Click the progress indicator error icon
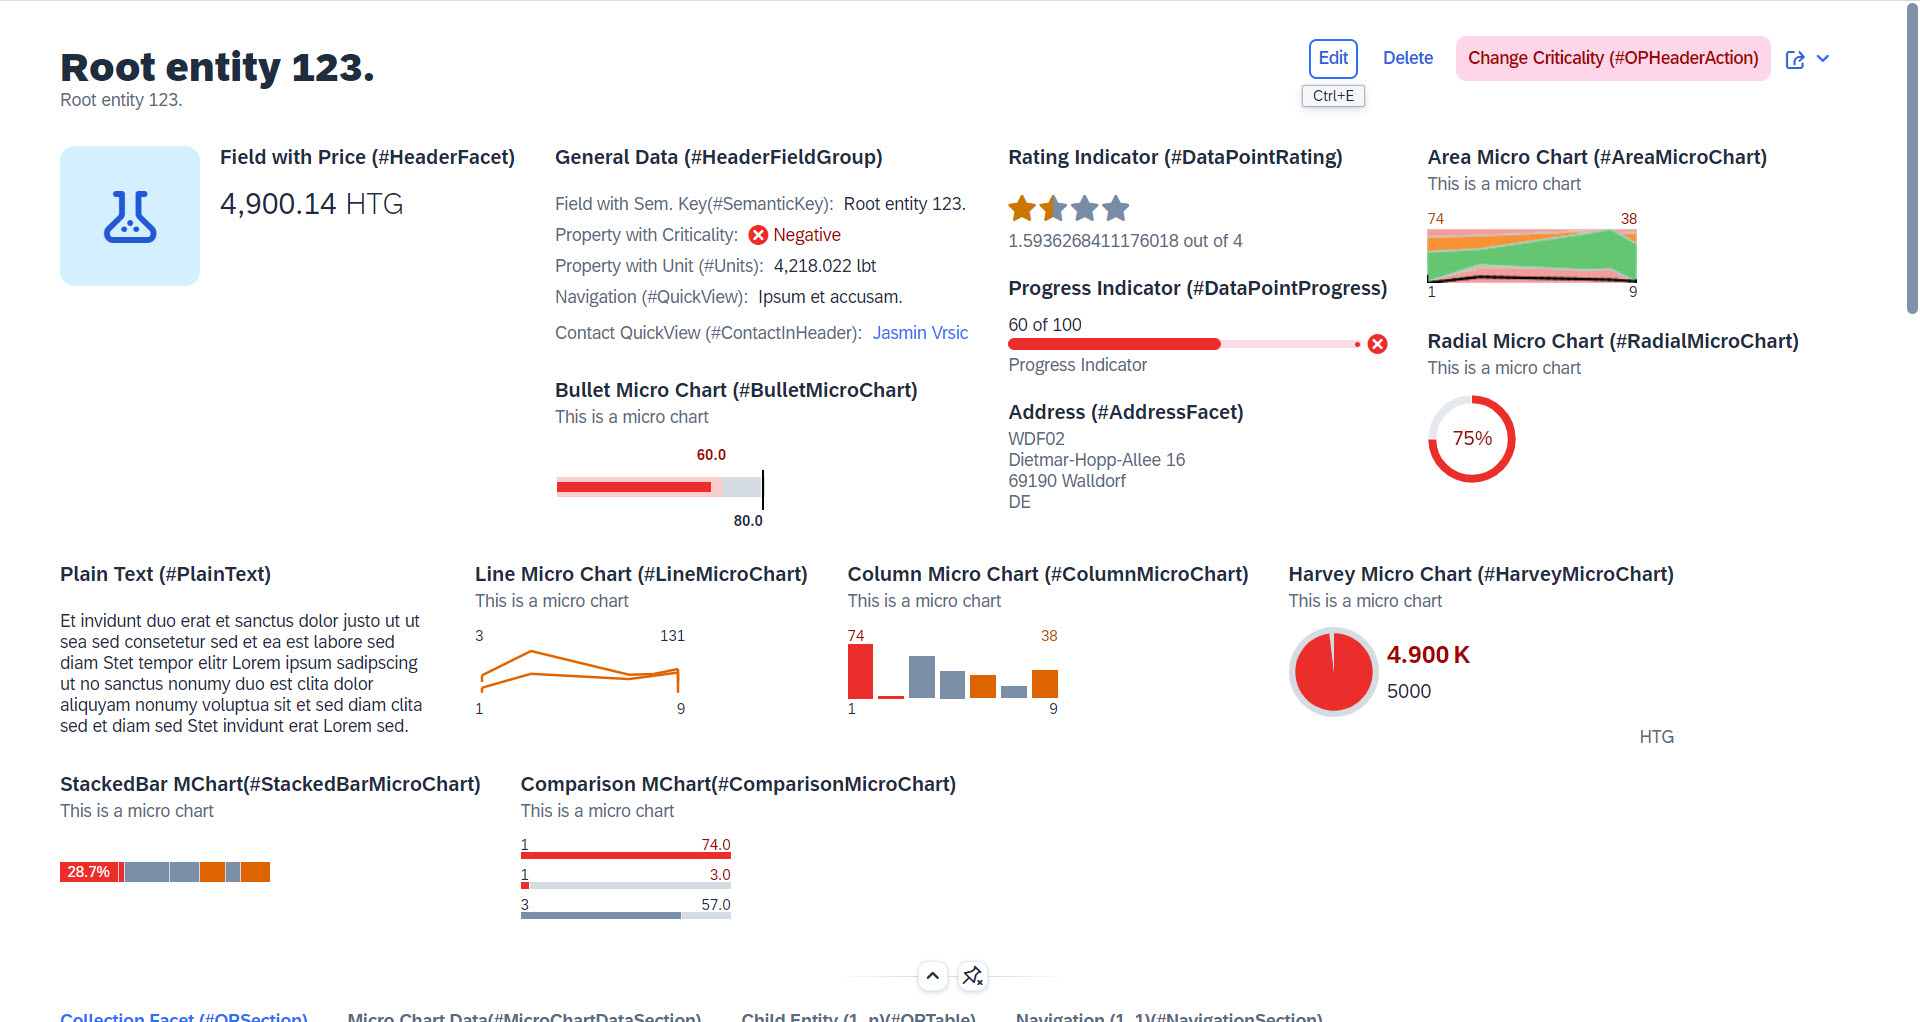 coord(1377,344)
